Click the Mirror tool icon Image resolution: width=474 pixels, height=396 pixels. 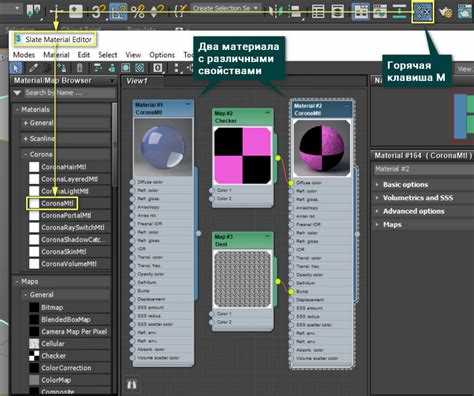tap(275, 12)
